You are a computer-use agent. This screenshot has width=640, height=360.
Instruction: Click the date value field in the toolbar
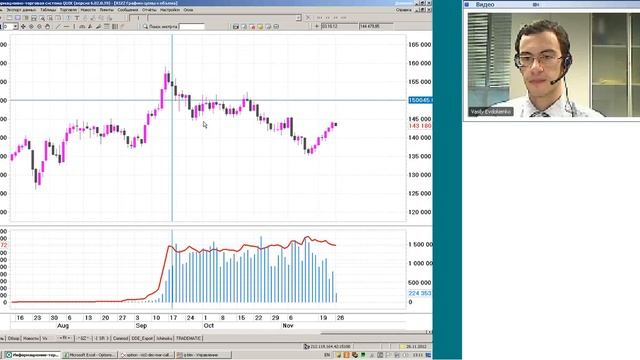coord(339,26)
